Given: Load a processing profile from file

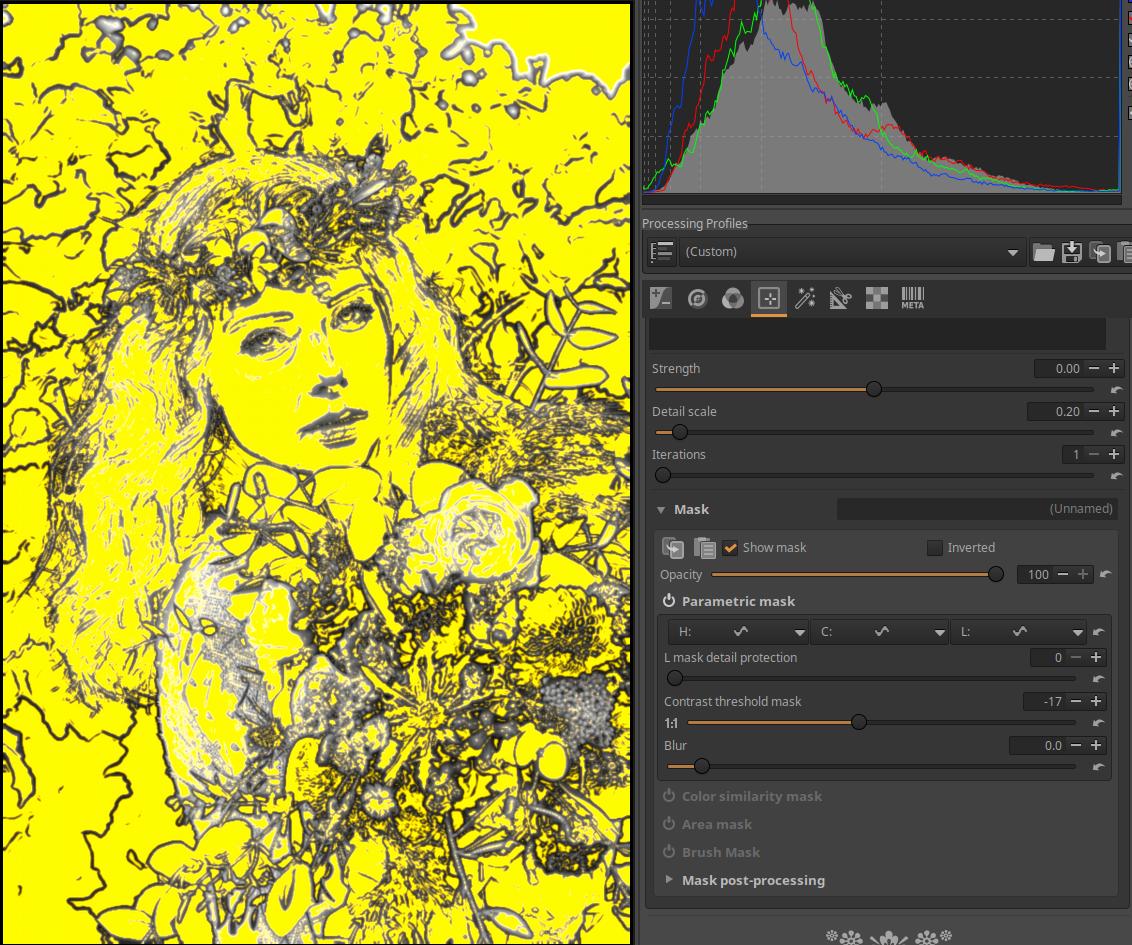Looking at the screenshot, I should [1043, 252].
